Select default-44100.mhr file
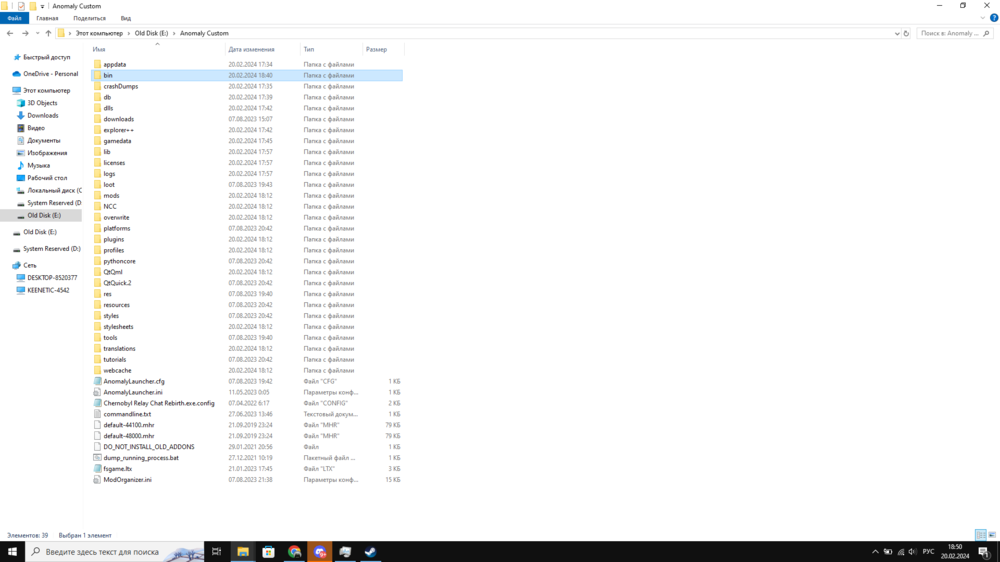 coord(247,425)
